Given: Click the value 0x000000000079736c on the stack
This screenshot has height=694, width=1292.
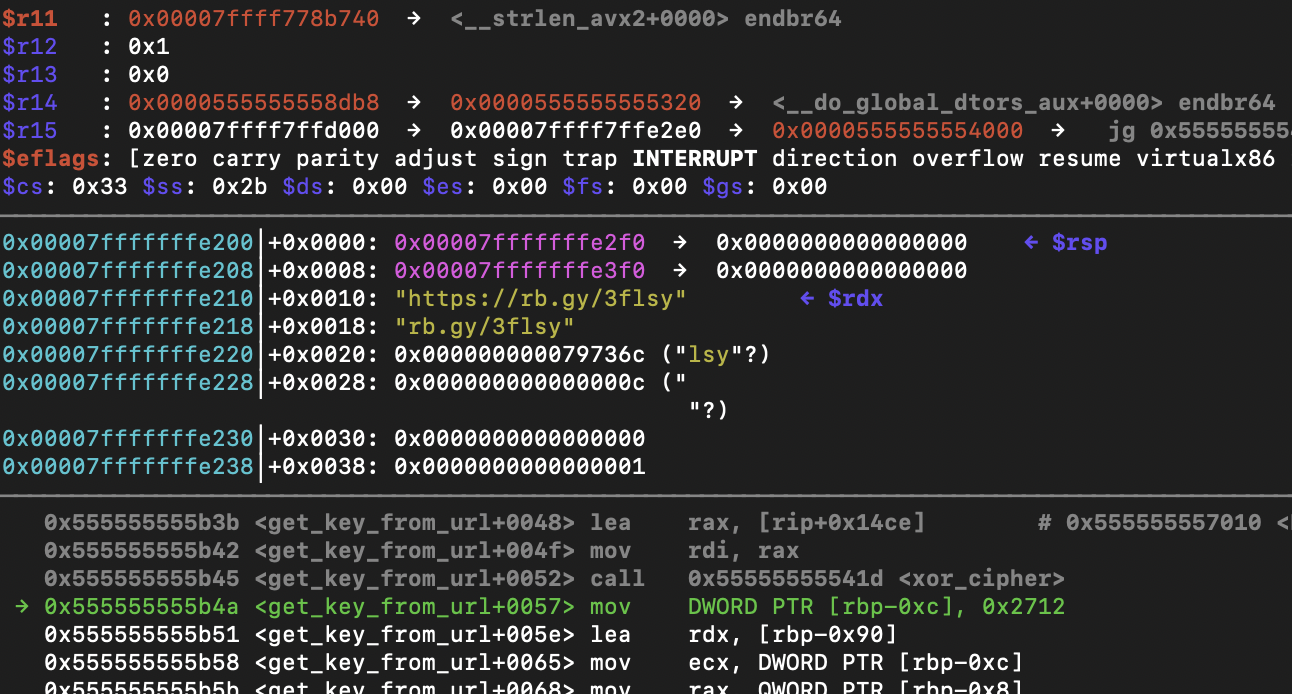Looking at the screenshot, I should (520, 355).
